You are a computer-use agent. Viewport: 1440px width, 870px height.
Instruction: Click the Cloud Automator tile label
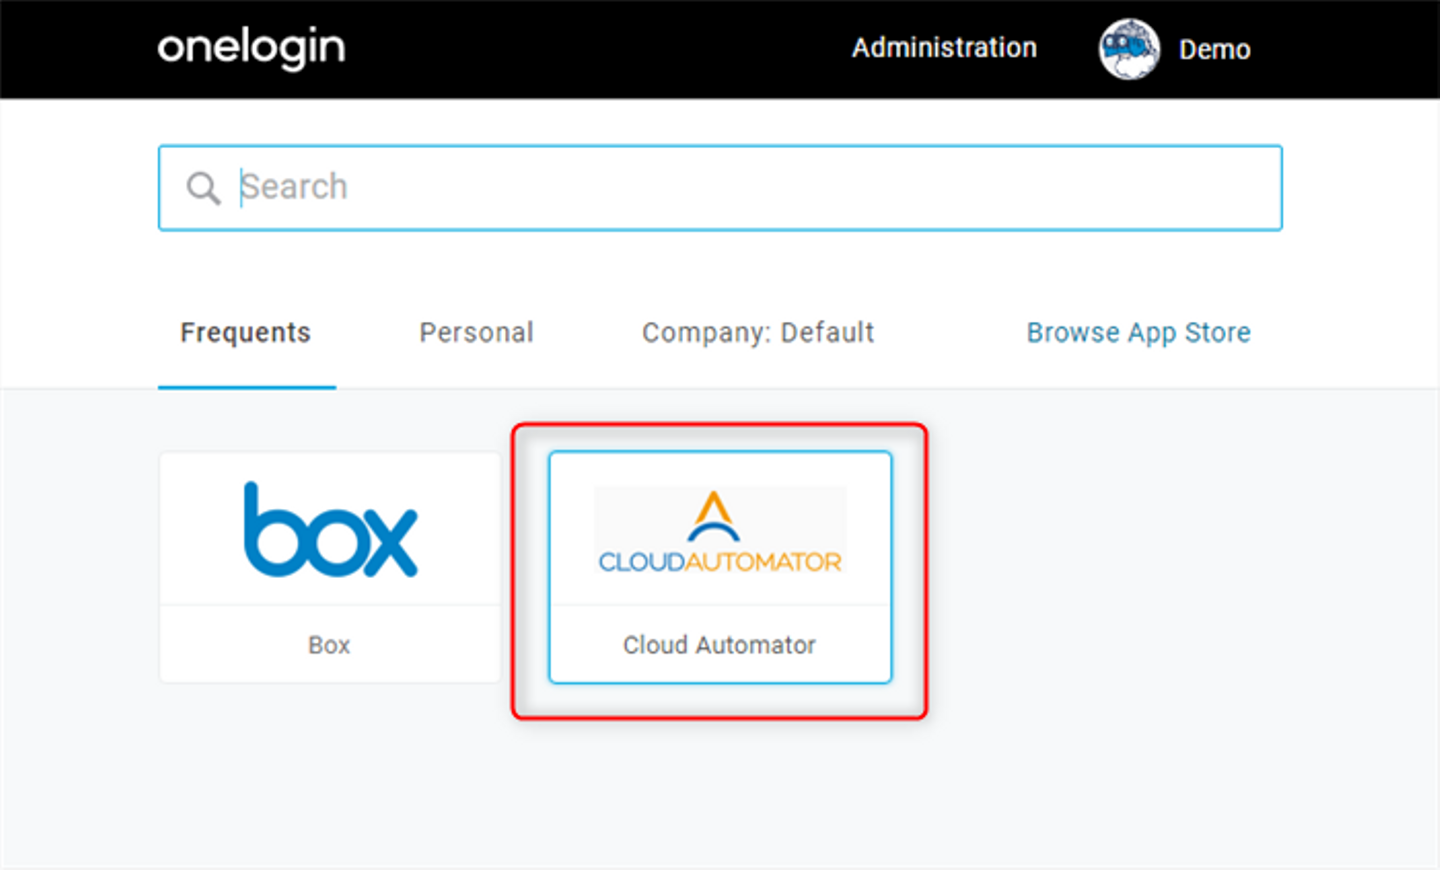720,645
